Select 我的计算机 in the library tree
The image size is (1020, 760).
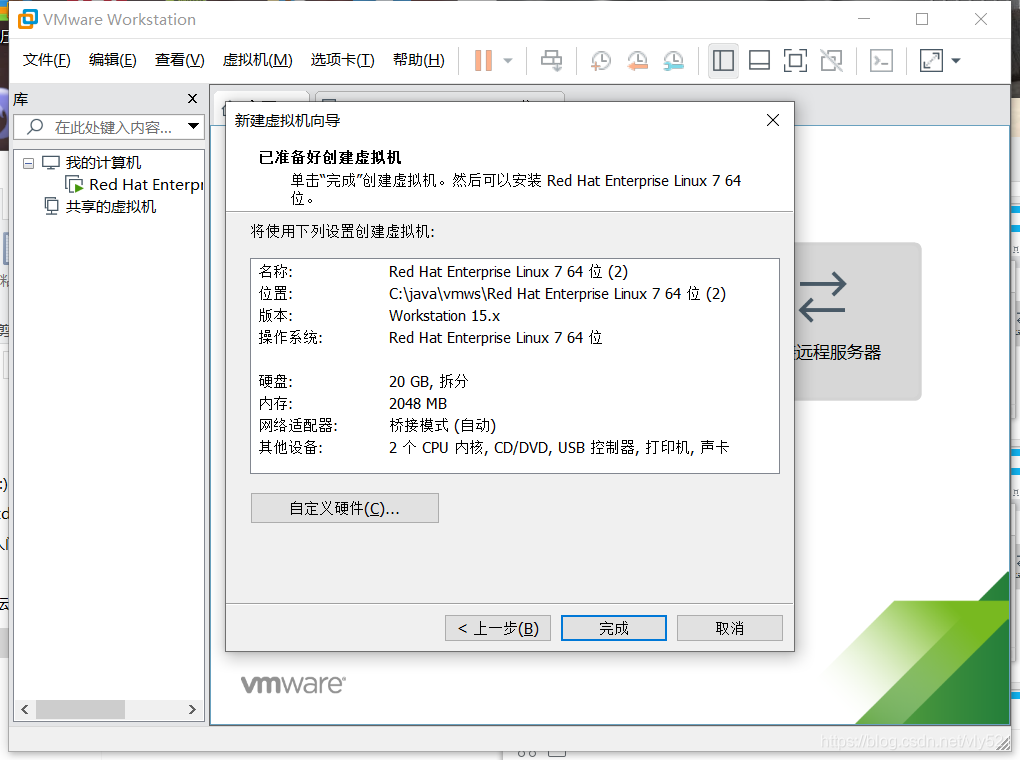coord(103,163)
